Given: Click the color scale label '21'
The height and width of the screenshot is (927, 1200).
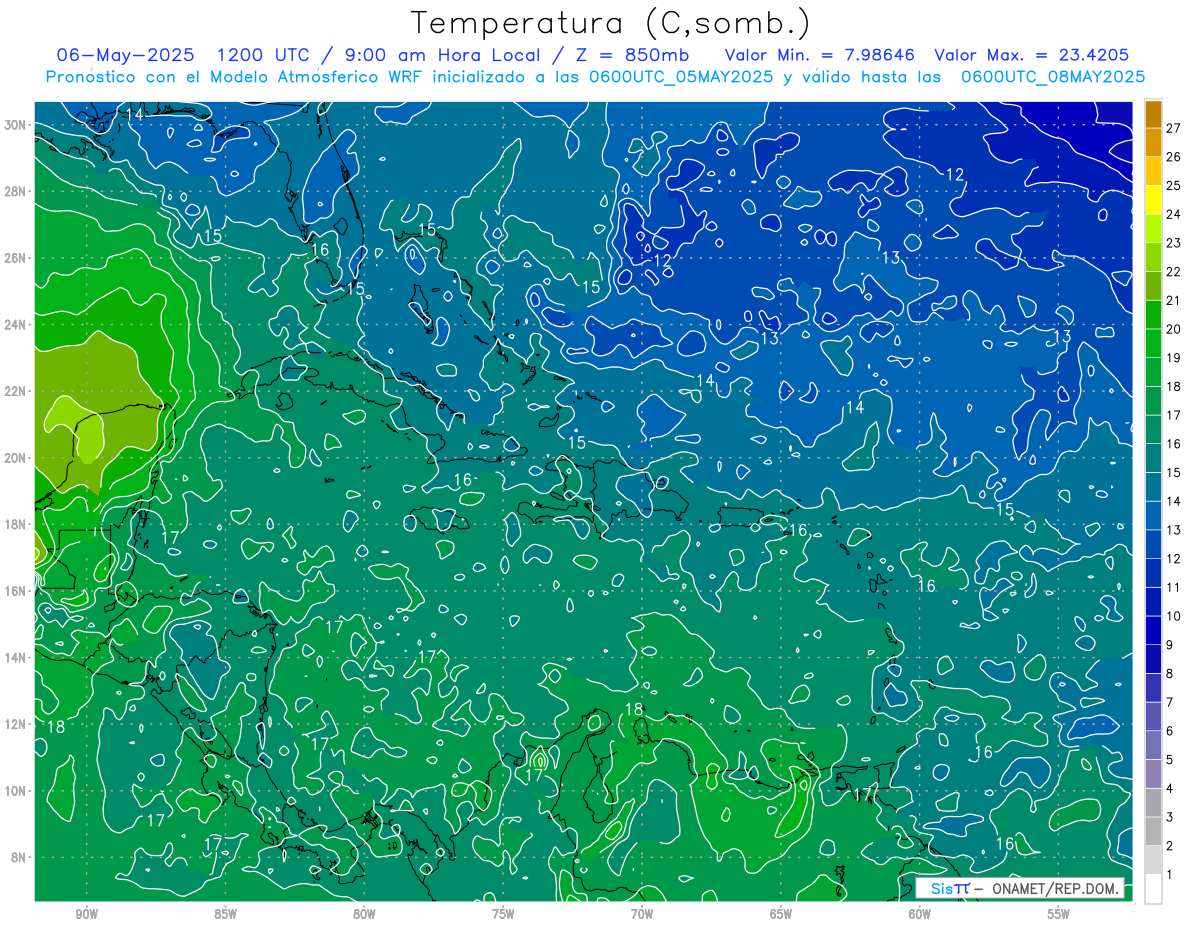Looking at the screenshot, I should click(1174, 300).
